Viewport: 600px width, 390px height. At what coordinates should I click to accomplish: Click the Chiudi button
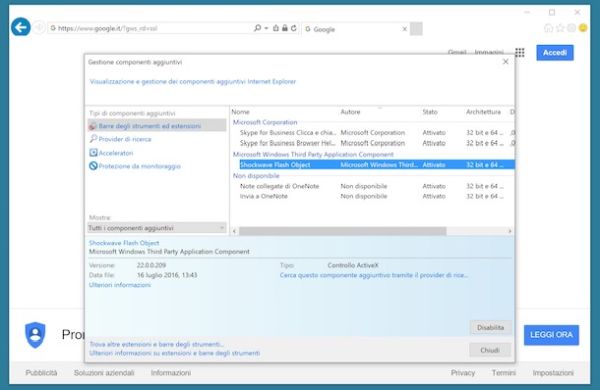(x=490, y=350)
